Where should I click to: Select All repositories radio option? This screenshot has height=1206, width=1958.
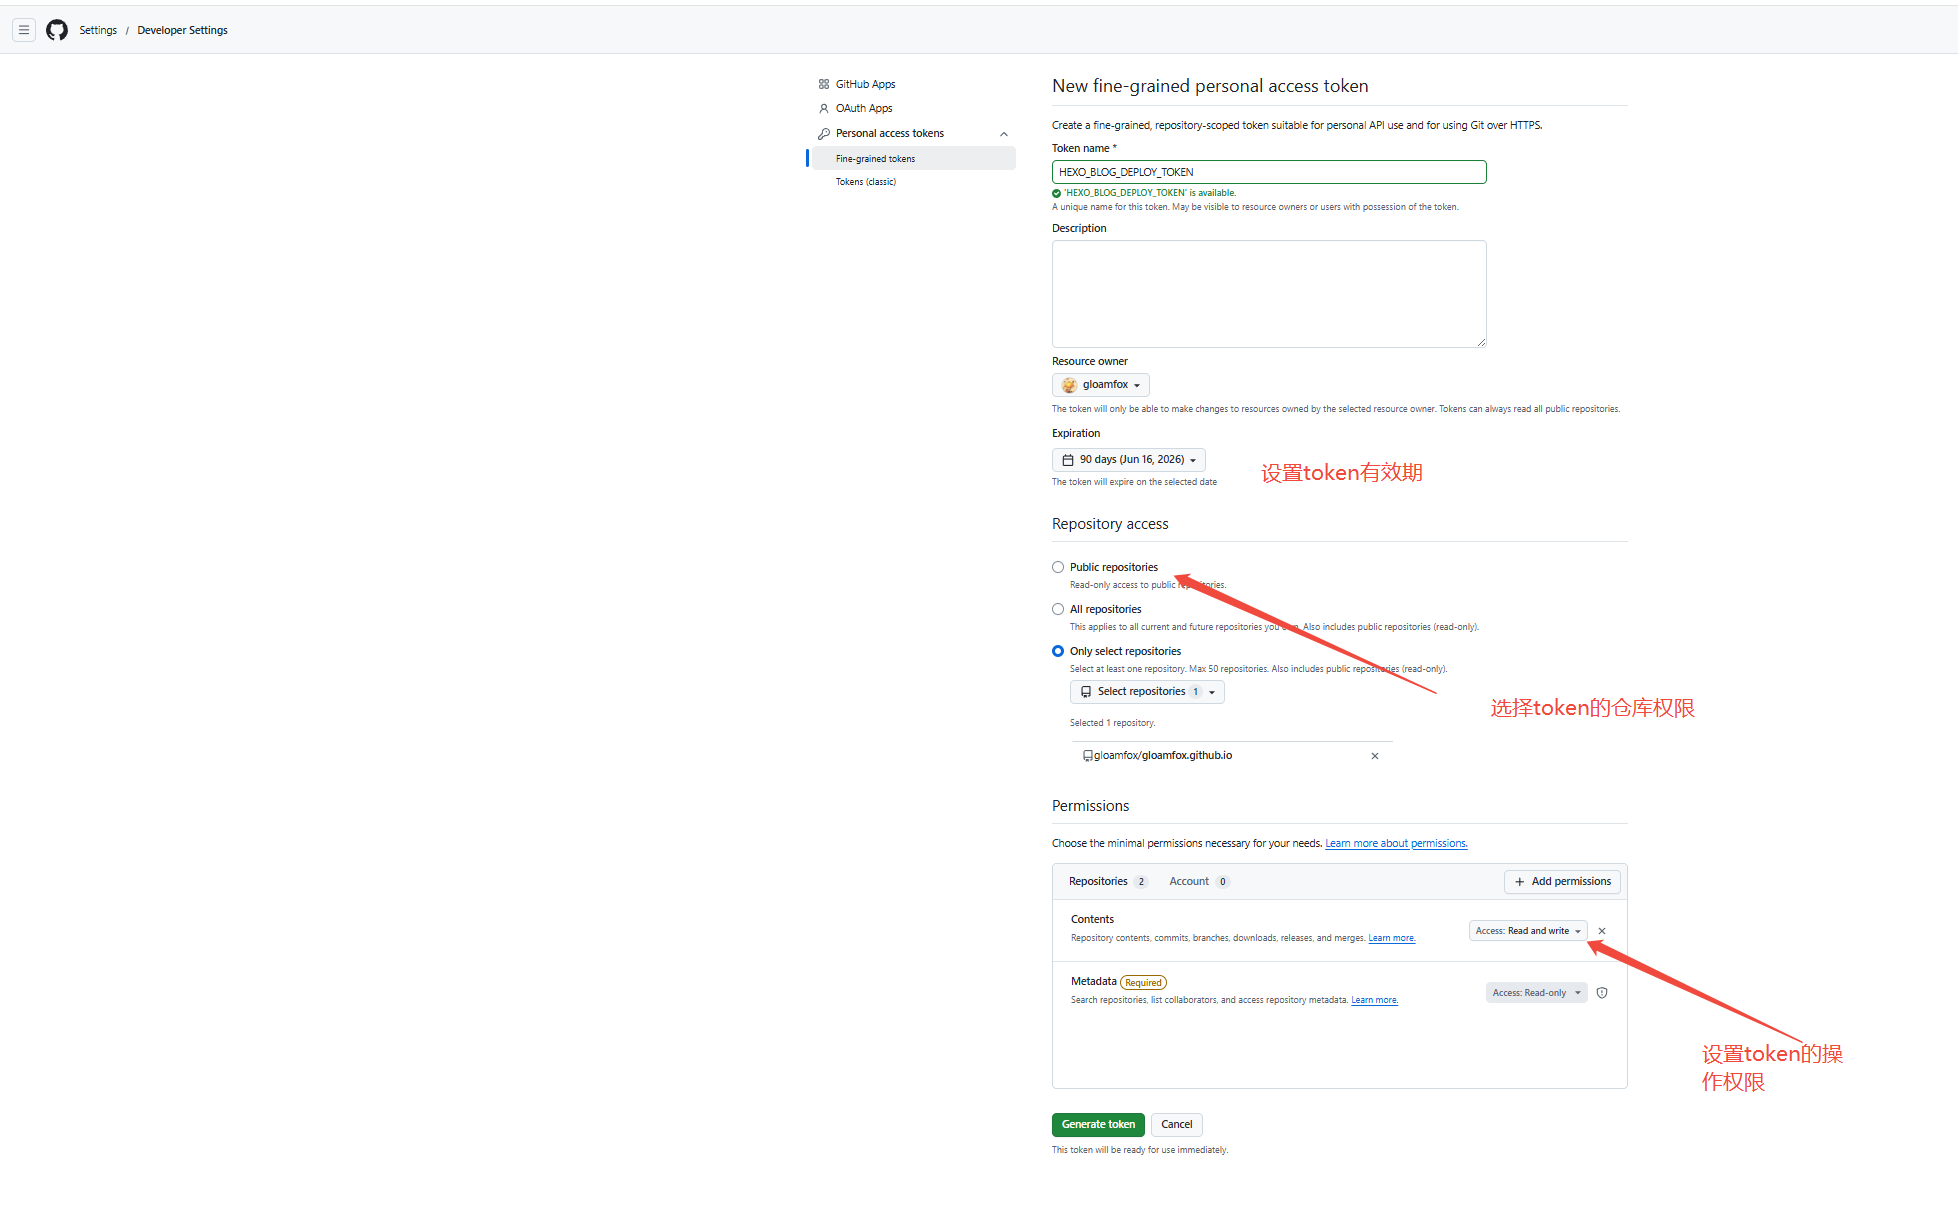point(1058,609)
